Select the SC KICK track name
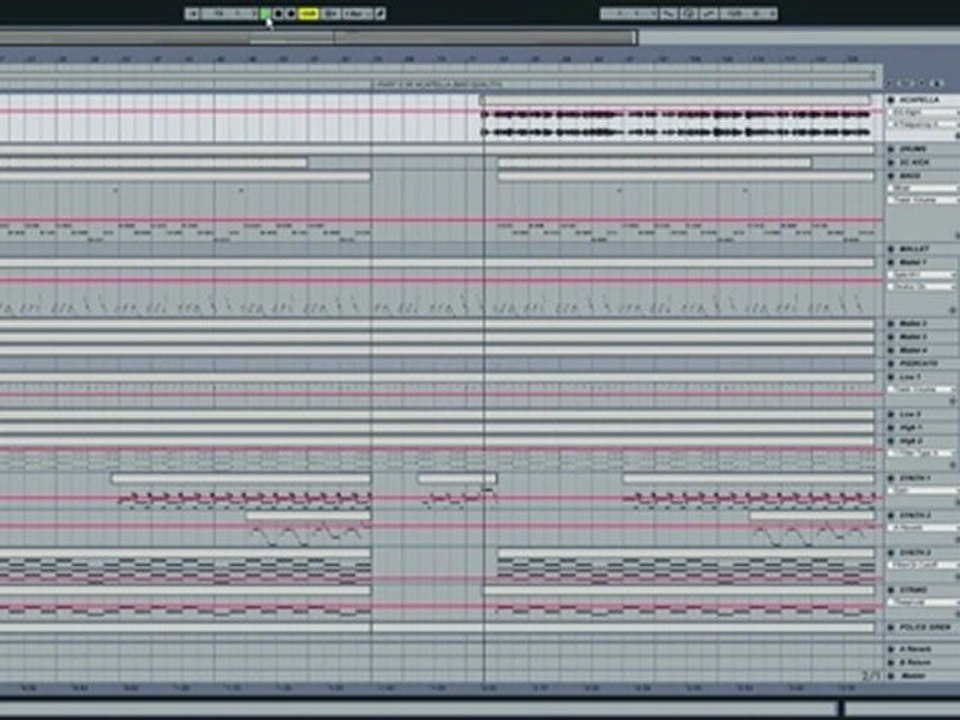 [914, 162]
